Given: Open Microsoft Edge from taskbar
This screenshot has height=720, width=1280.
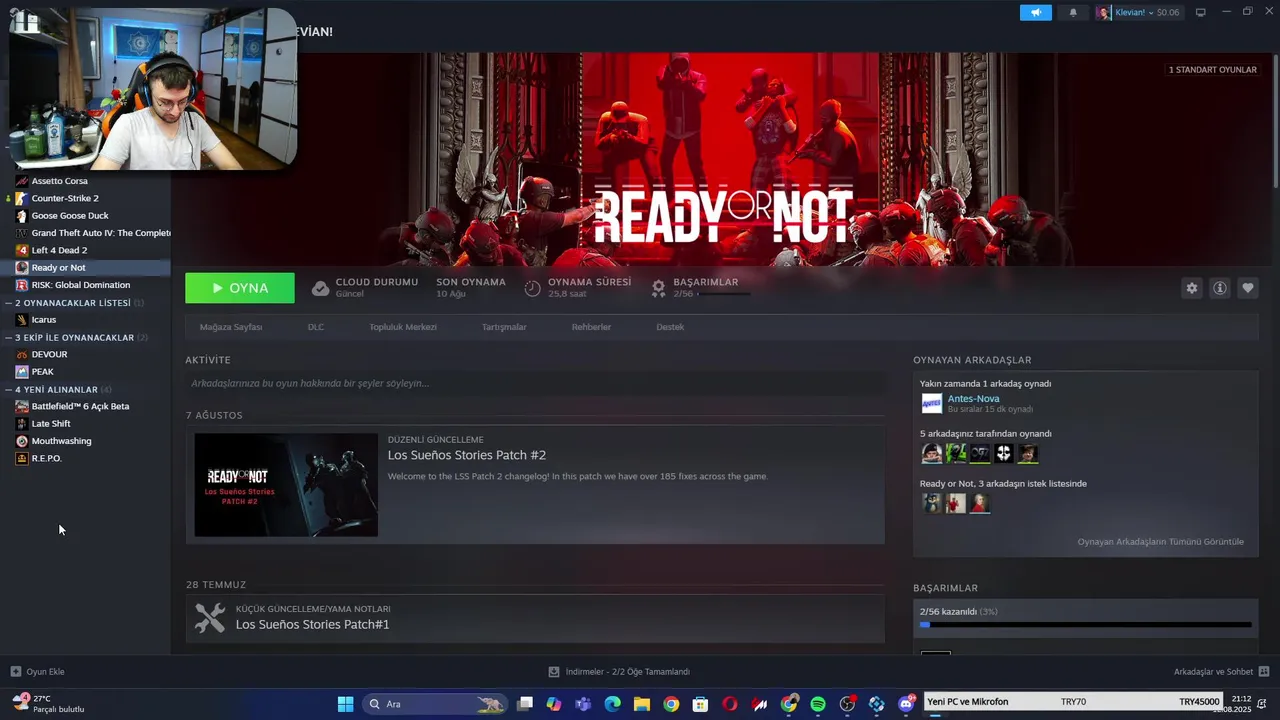Looking at the screenshot, I should 612,704.
